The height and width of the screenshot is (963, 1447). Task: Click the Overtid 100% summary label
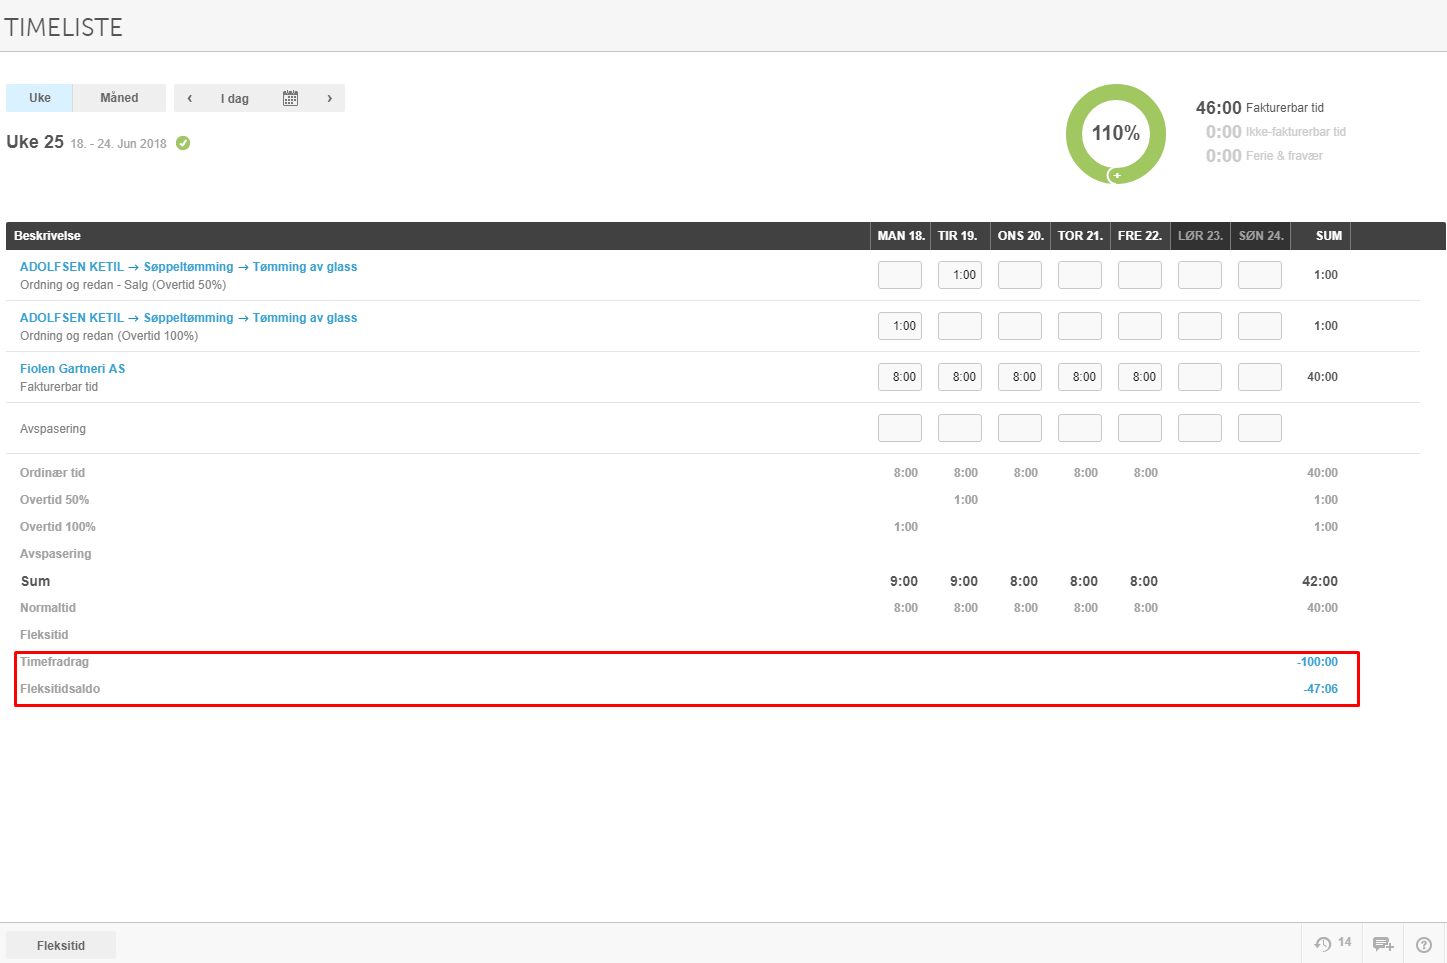coord(58,527)
